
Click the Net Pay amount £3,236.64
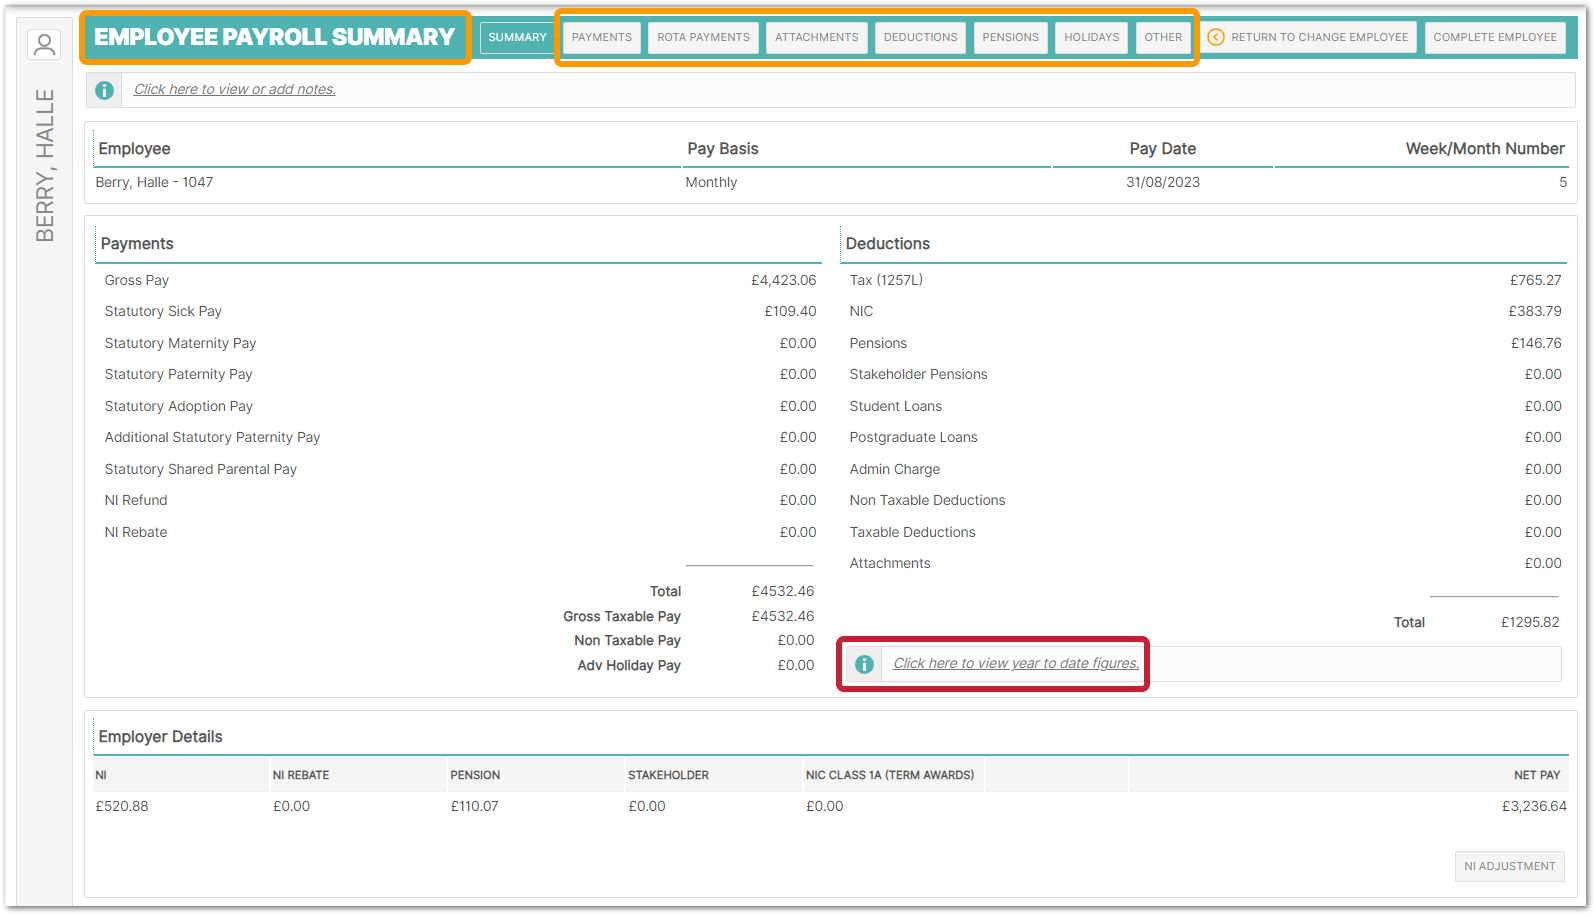(1533, 806)
